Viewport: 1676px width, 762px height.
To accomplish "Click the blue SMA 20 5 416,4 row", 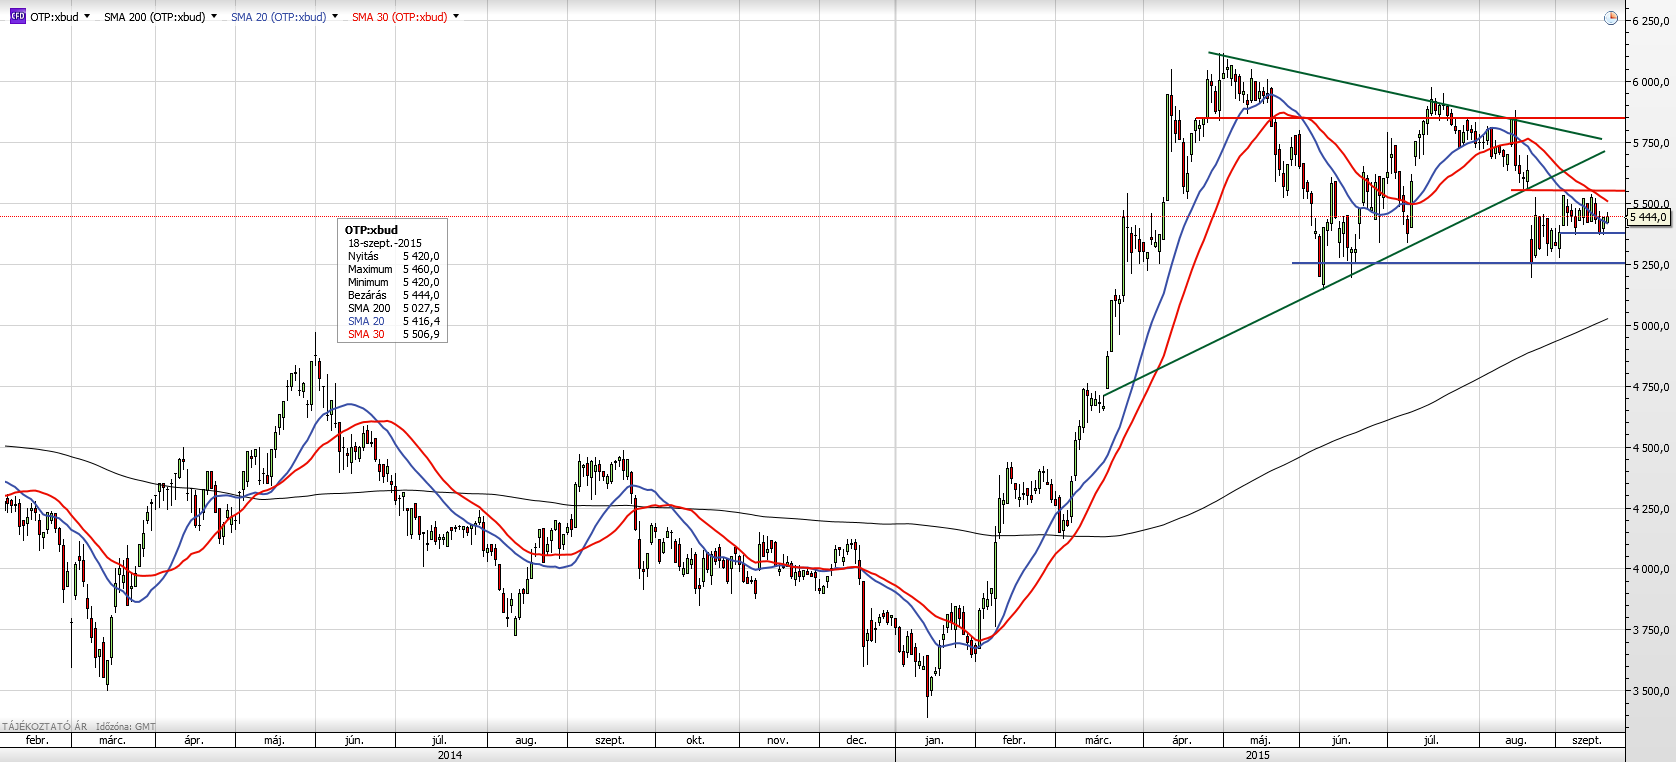I will [393, 321].
